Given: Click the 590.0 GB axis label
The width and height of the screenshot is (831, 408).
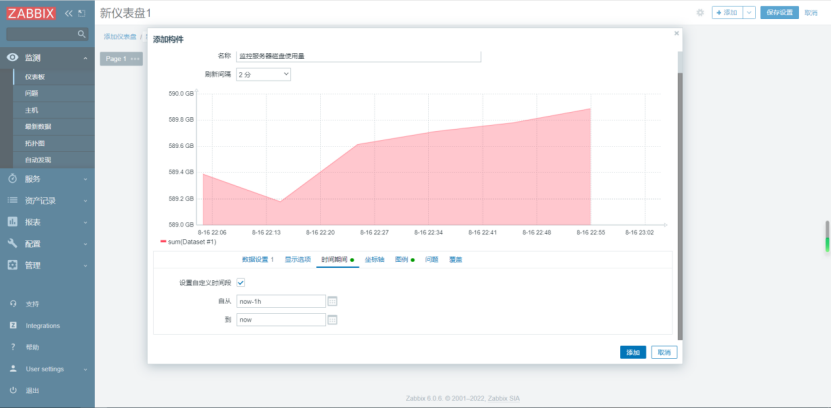Looking at the screenshot, I should 181,94.
